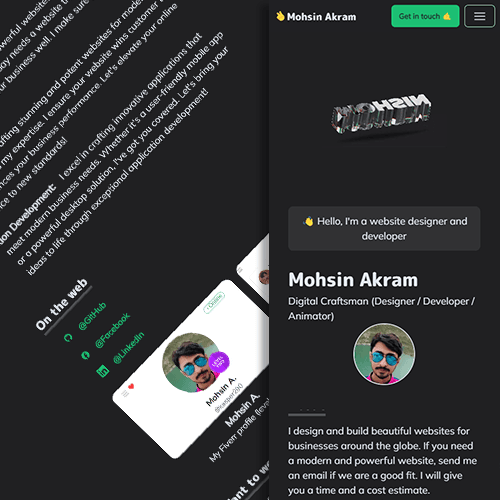Open the @Facebook profile link
The width and height of the screenshot is (500, 500).
112,330
